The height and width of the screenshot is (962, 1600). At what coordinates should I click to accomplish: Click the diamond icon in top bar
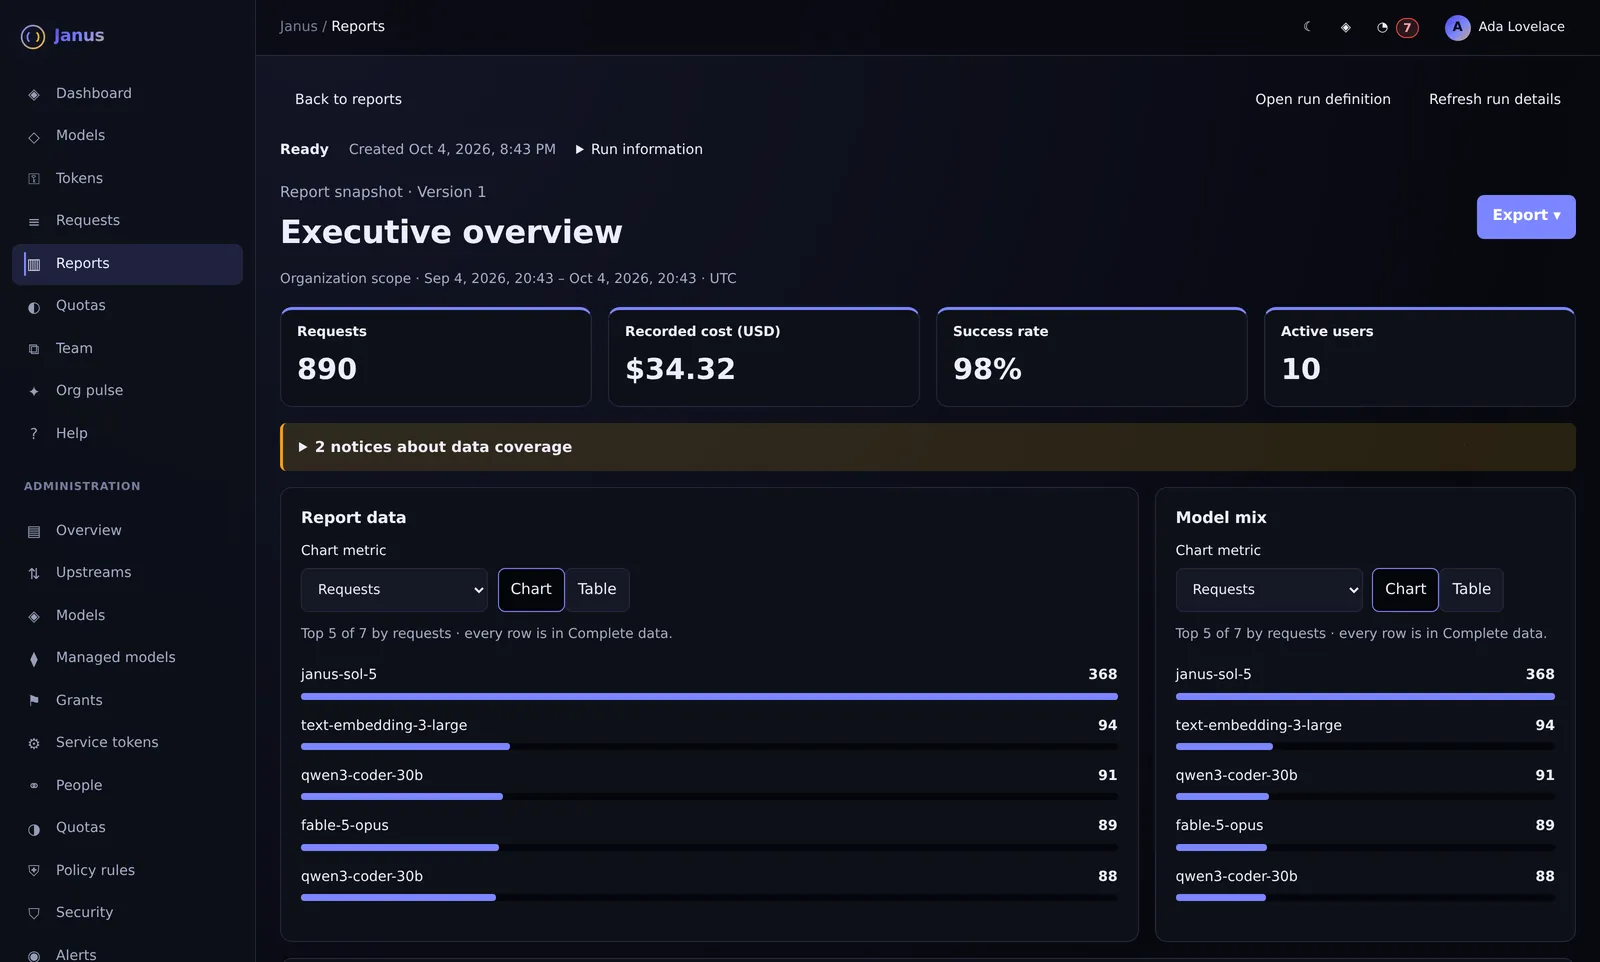pos(1346,27)
